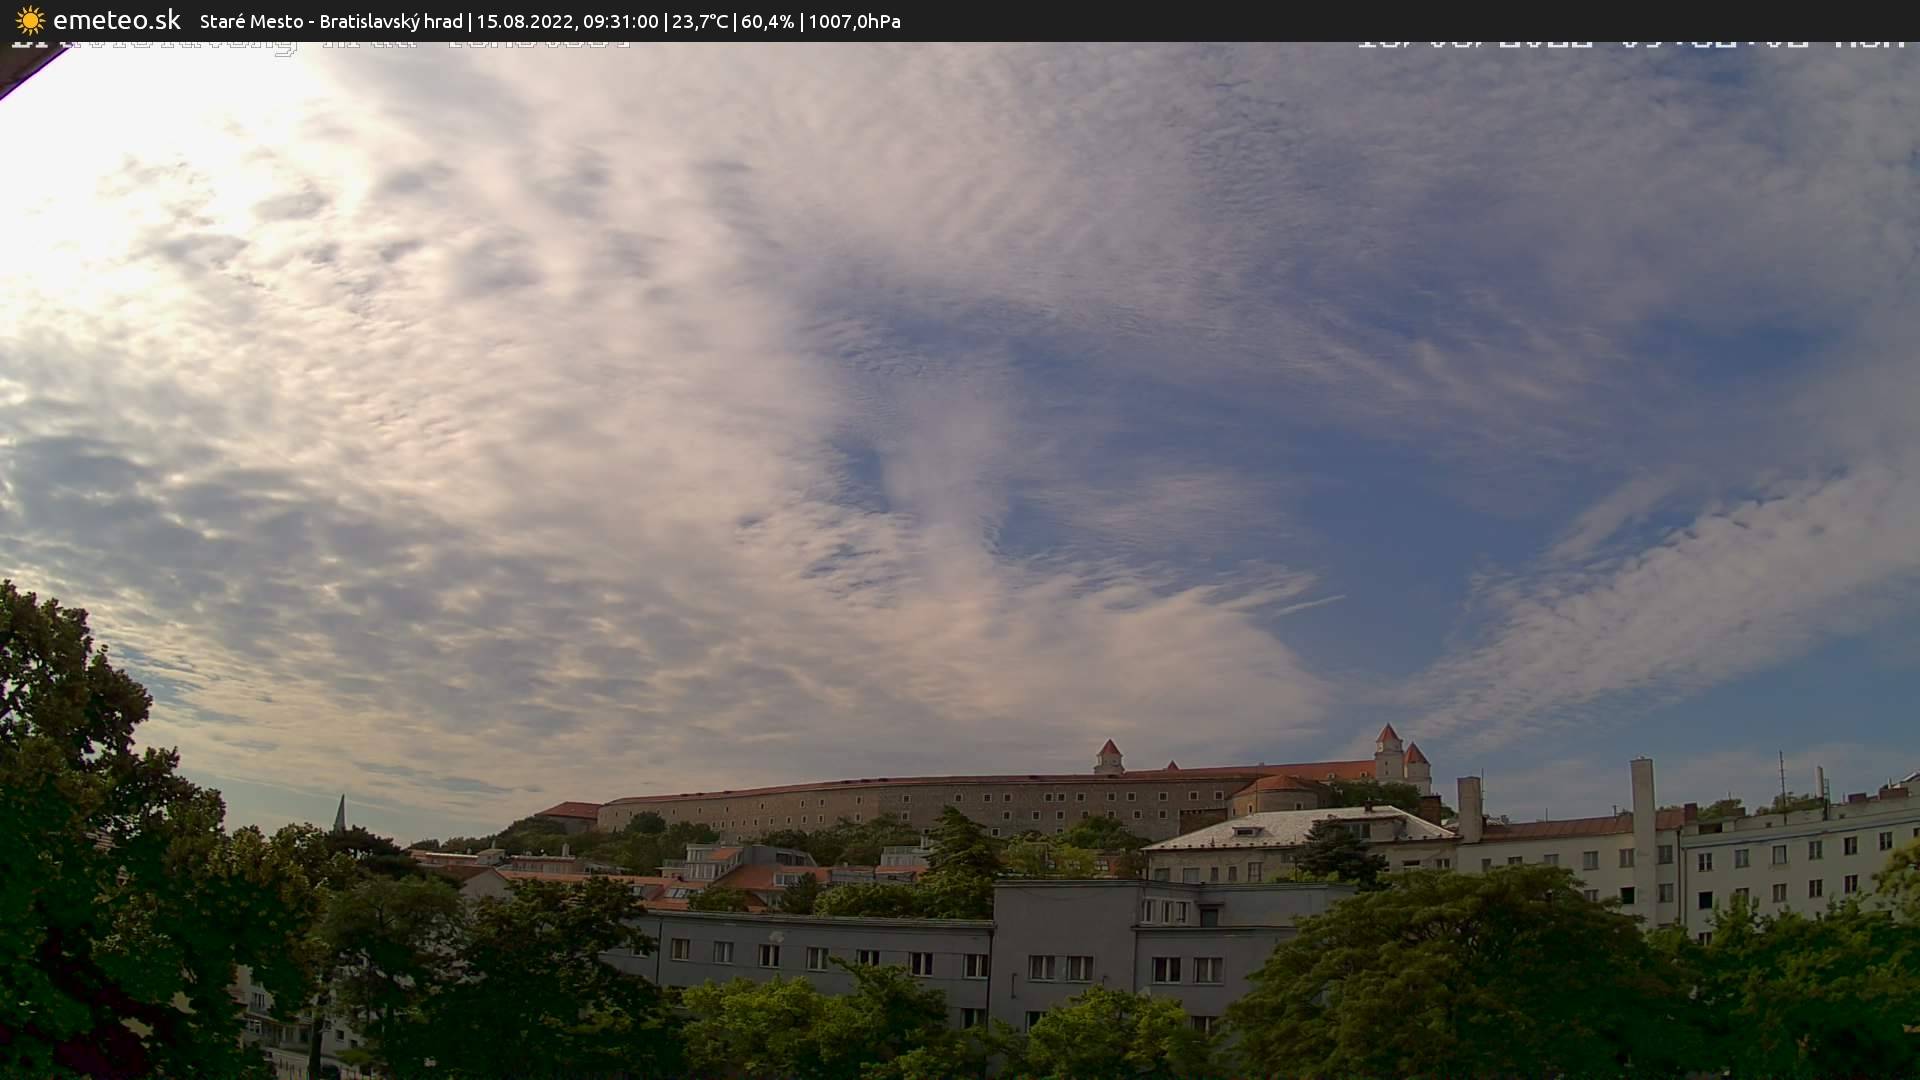This screenshot has width=1920, height=1080.
Task: Click the camera timestamp overlay top right
Action: coord(1630,44)
